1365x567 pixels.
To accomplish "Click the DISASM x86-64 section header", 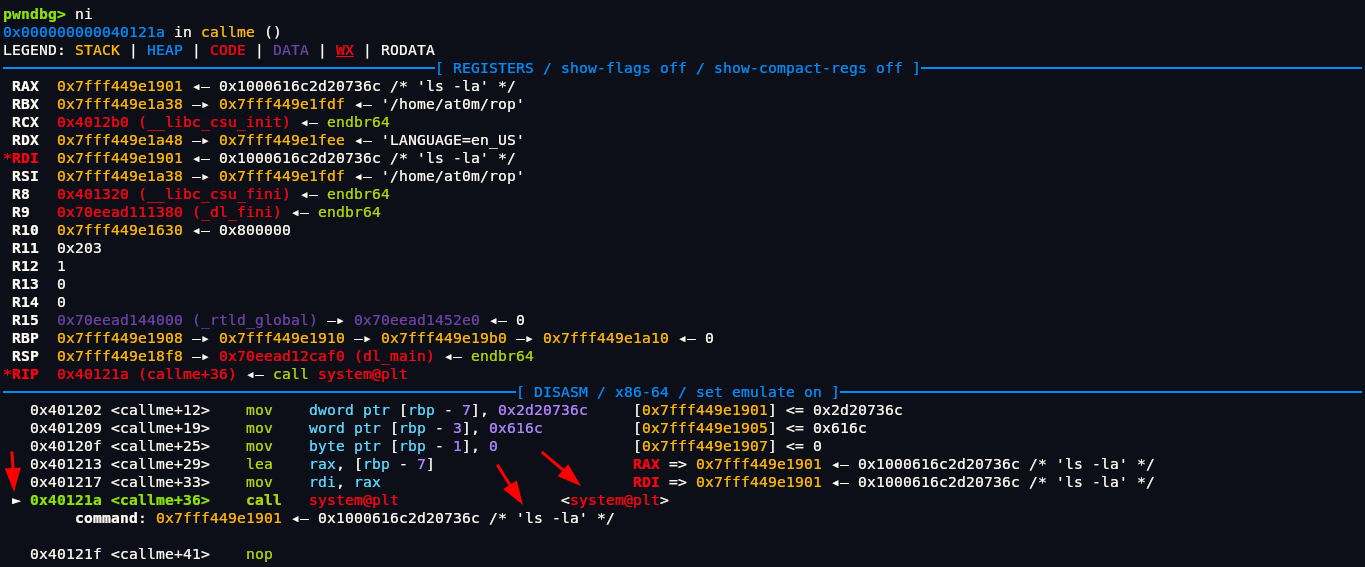I will [678, 392].
